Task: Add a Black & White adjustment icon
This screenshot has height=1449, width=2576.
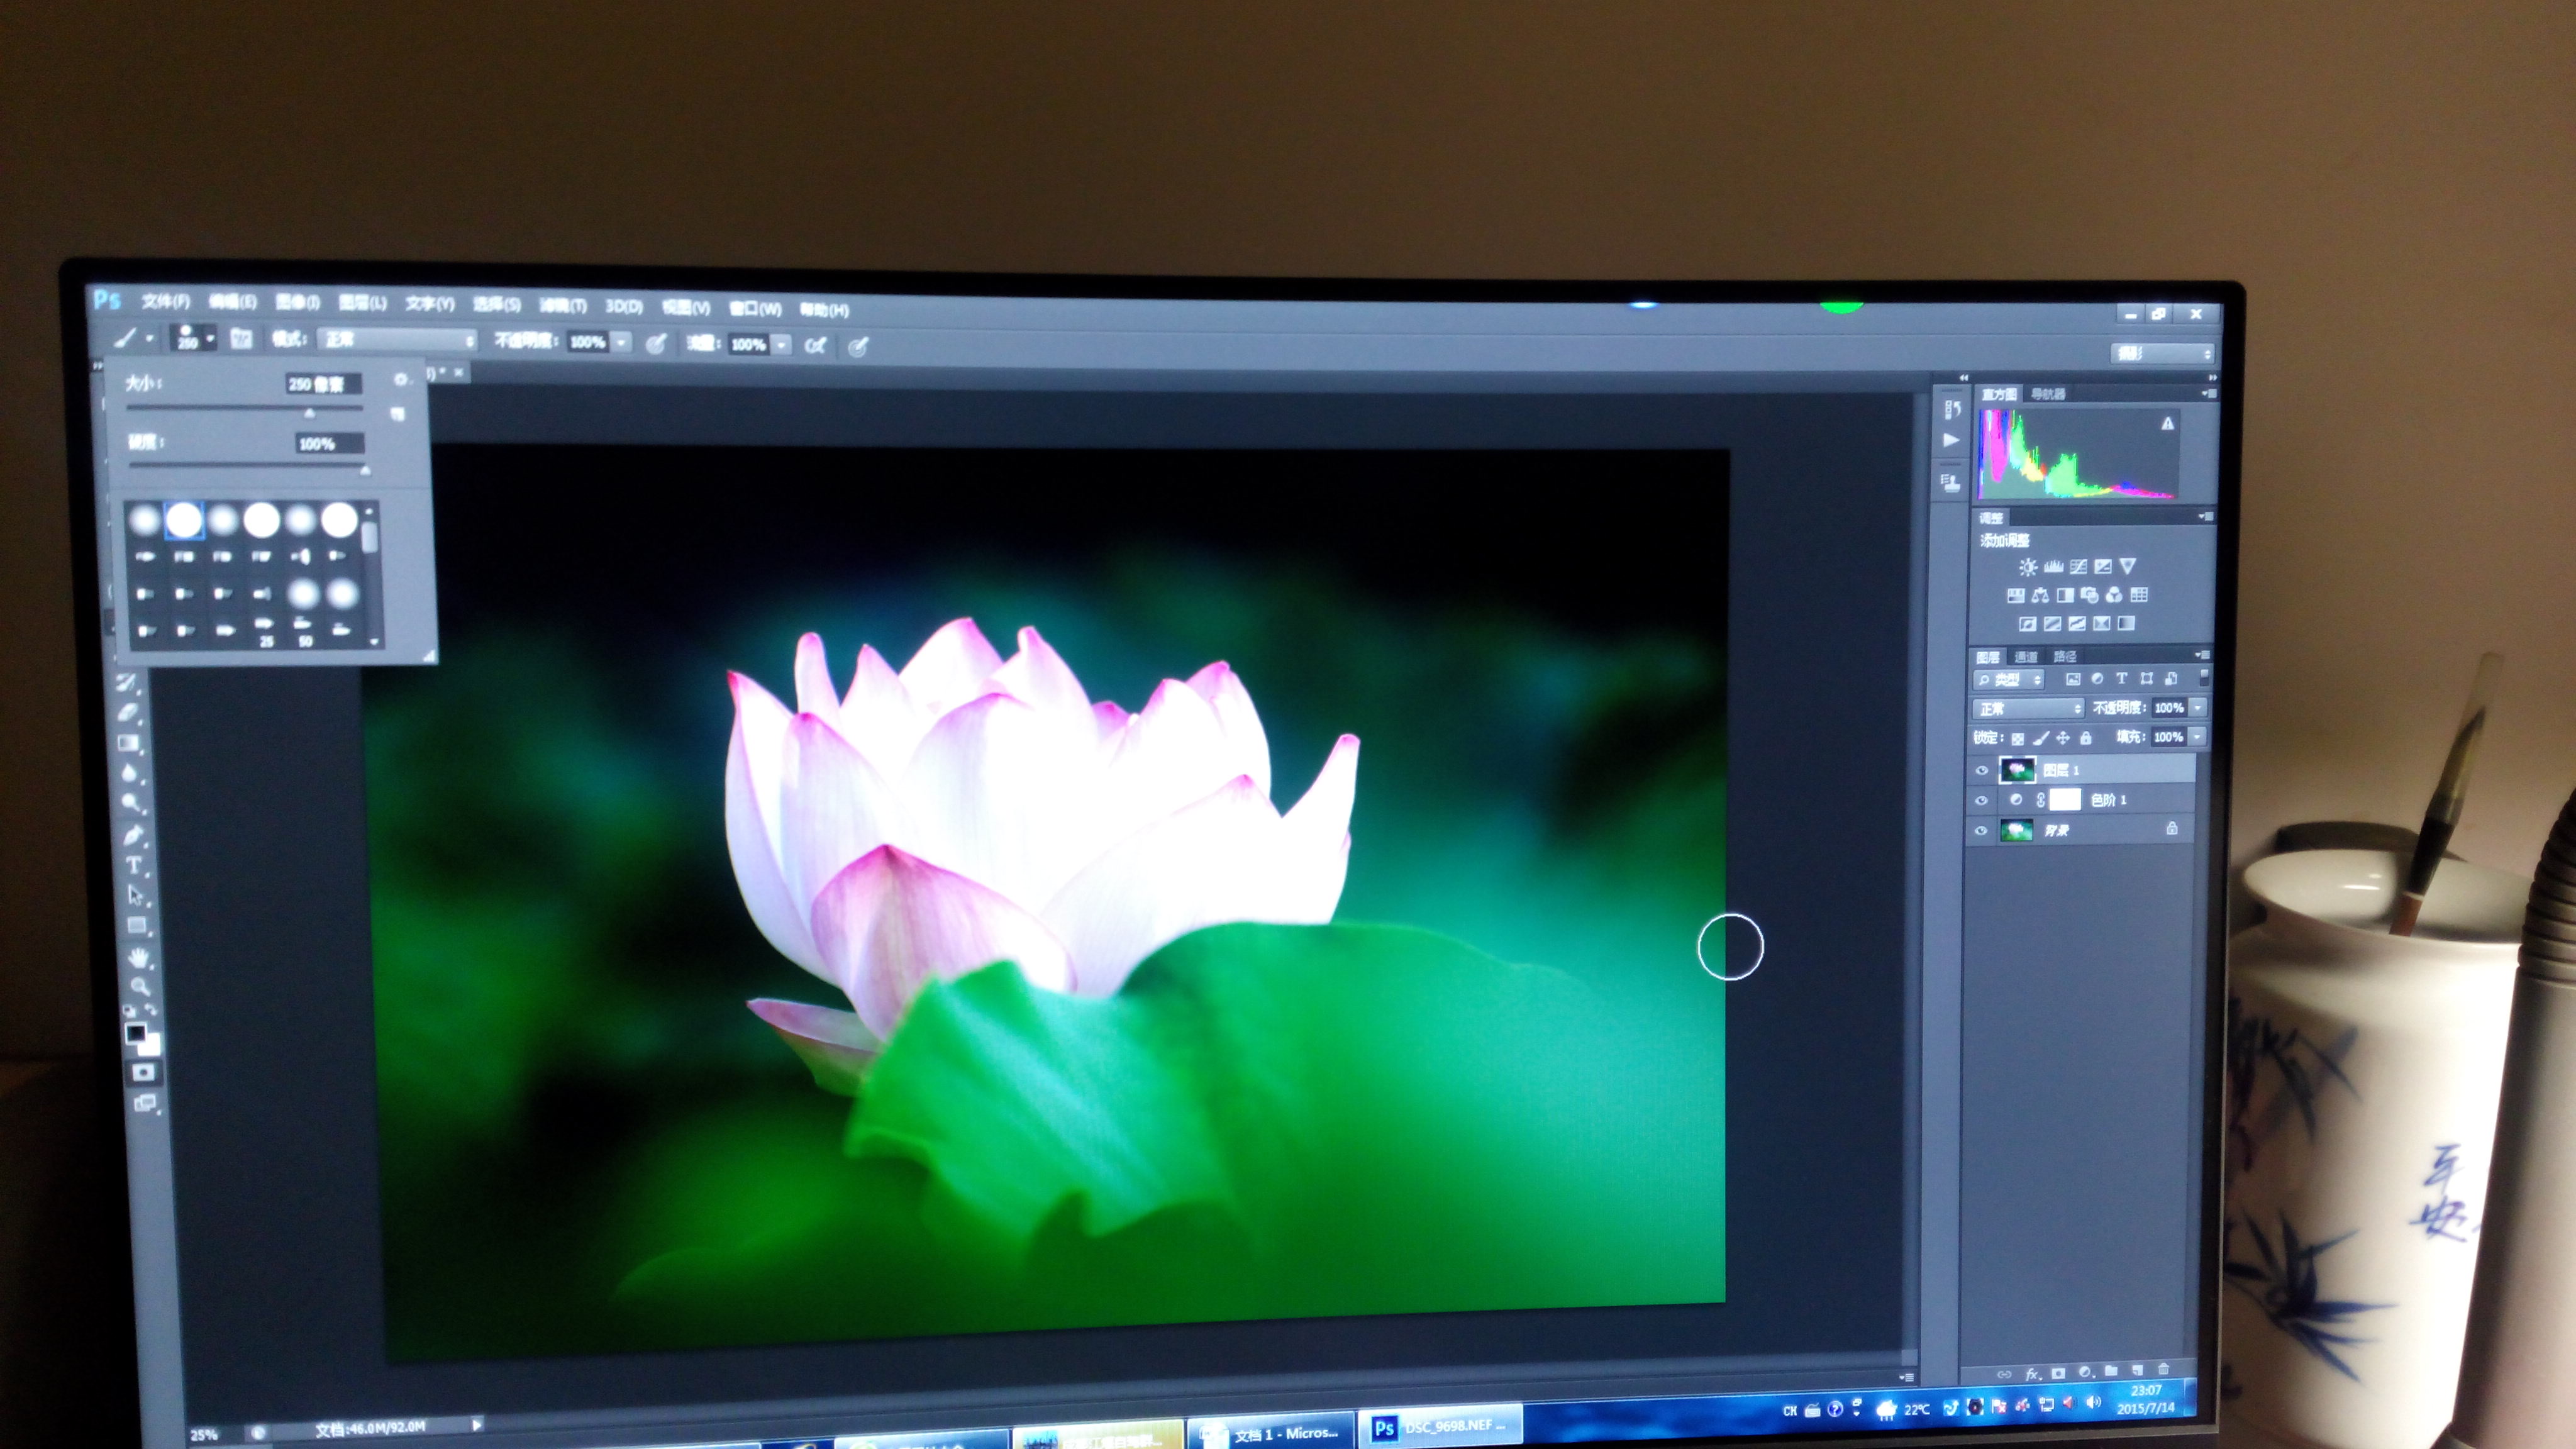Action: click(2065, 595)
